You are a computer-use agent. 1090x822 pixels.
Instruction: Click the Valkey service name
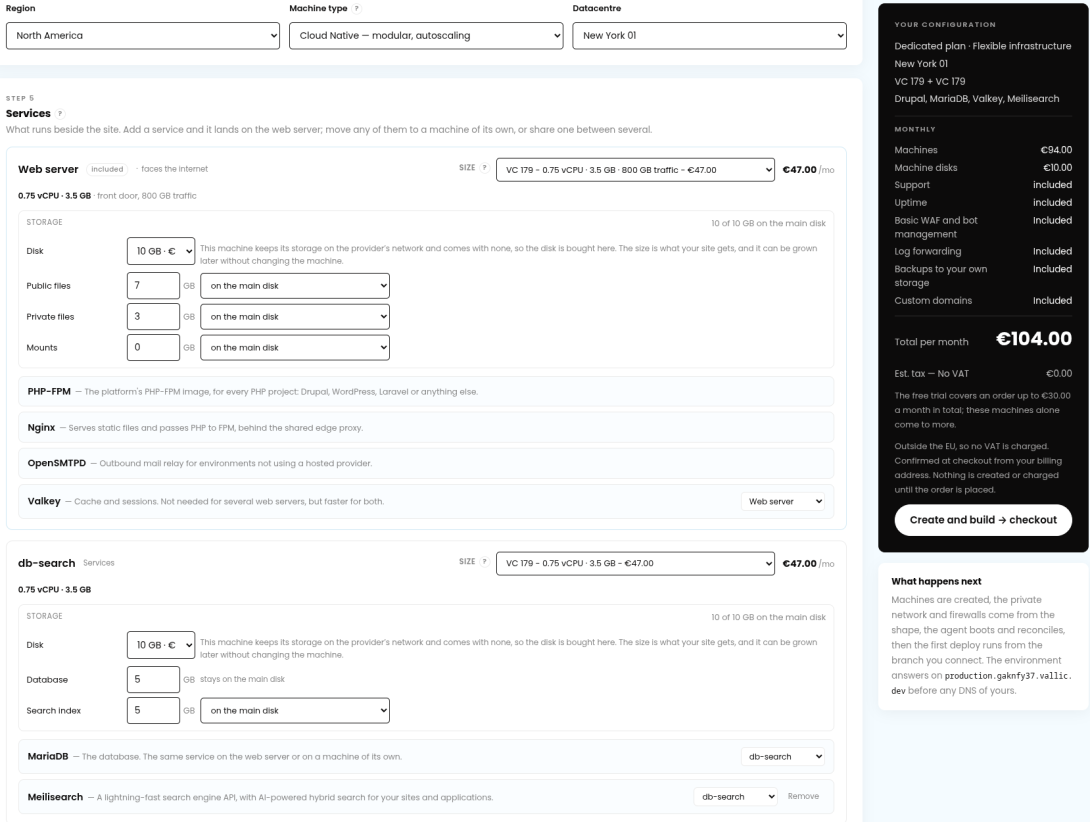[x=44, y=501]
